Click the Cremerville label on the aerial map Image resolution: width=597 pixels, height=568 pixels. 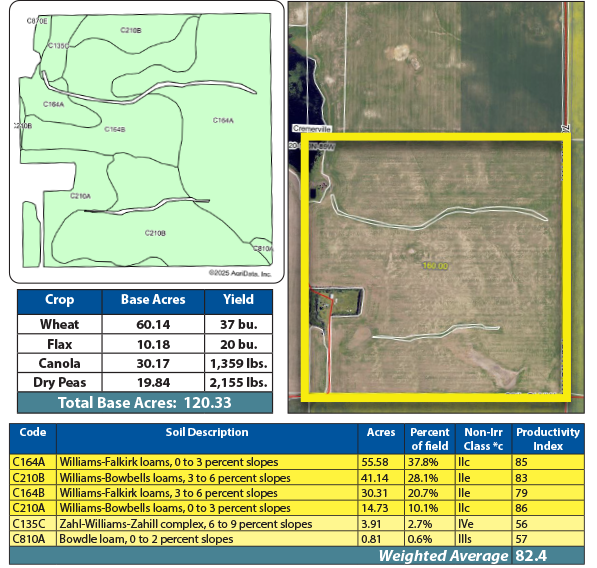click(x=312, y=129)
